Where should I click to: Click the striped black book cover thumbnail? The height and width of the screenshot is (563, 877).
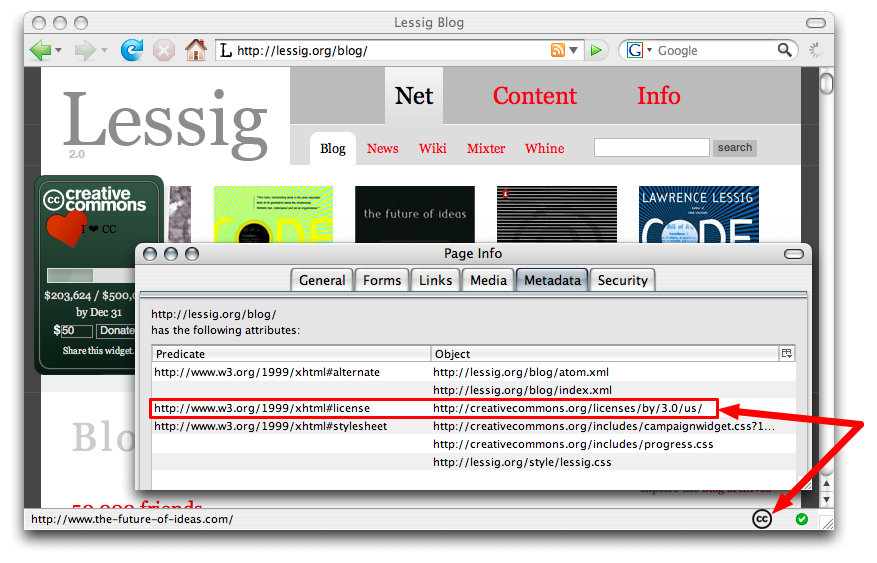pyautogui.click(x=557, y=214)
